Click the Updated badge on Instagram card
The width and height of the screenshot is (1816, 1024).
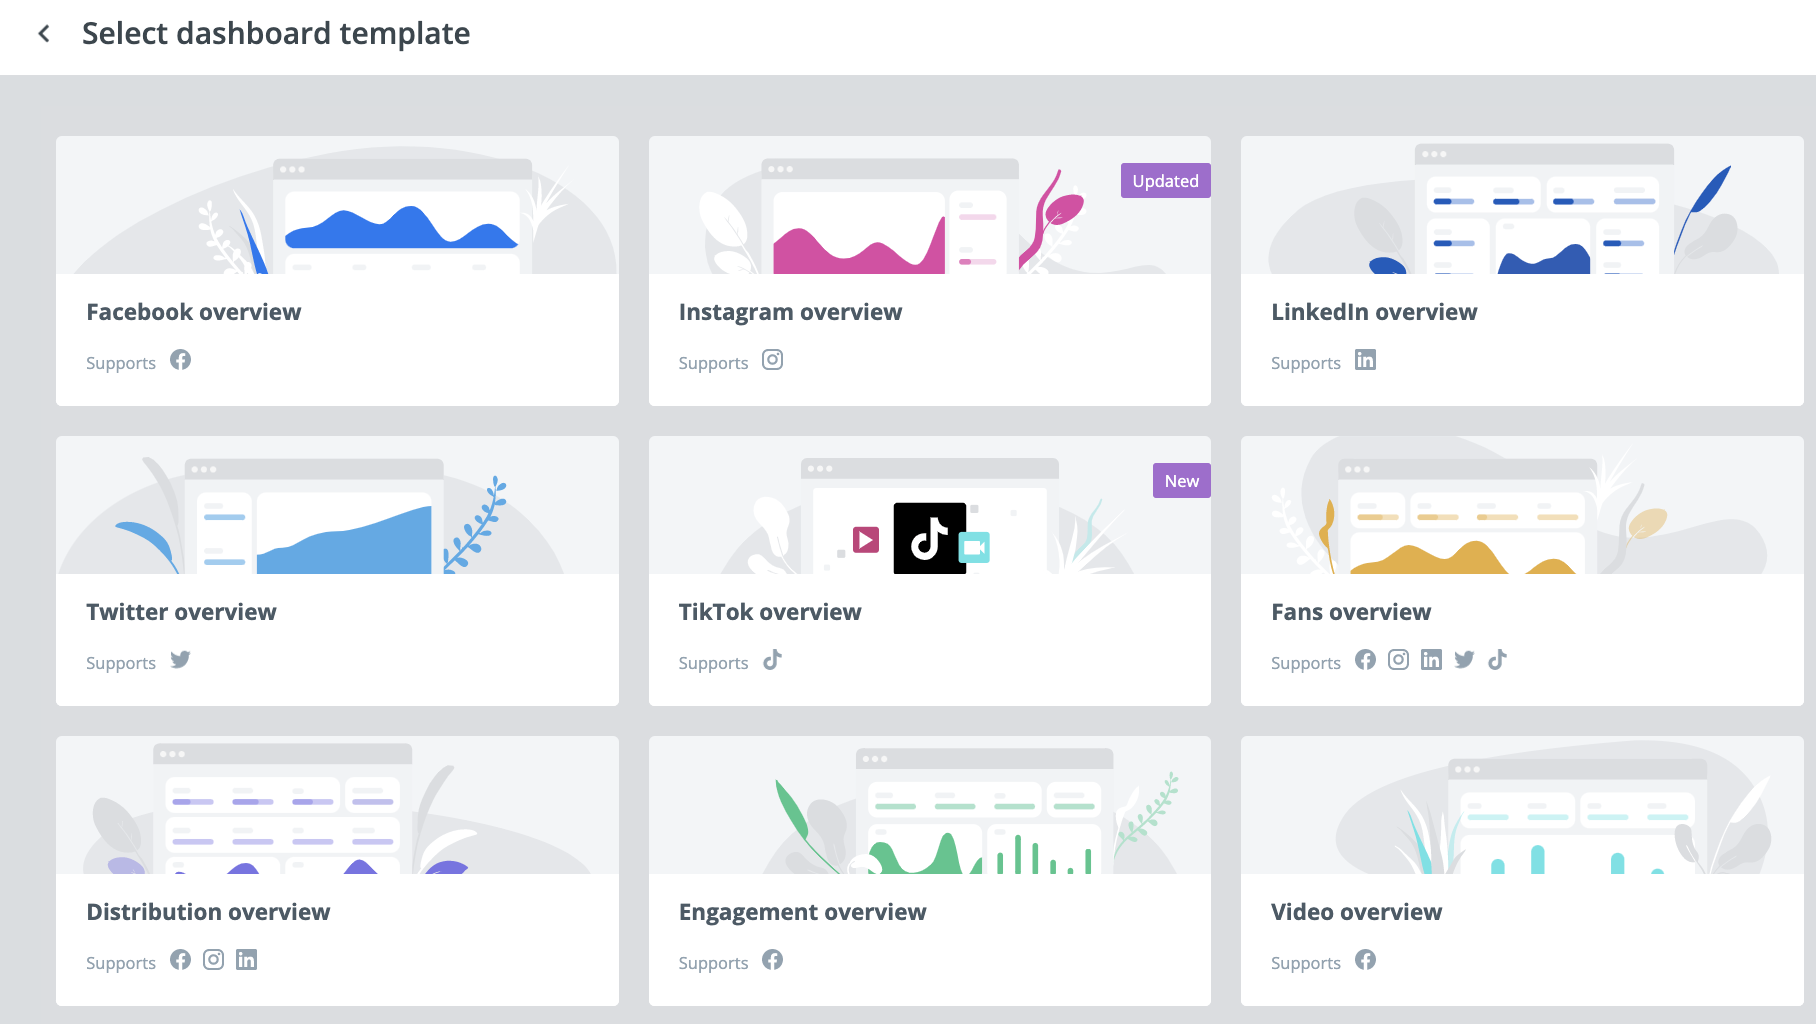1165,181
